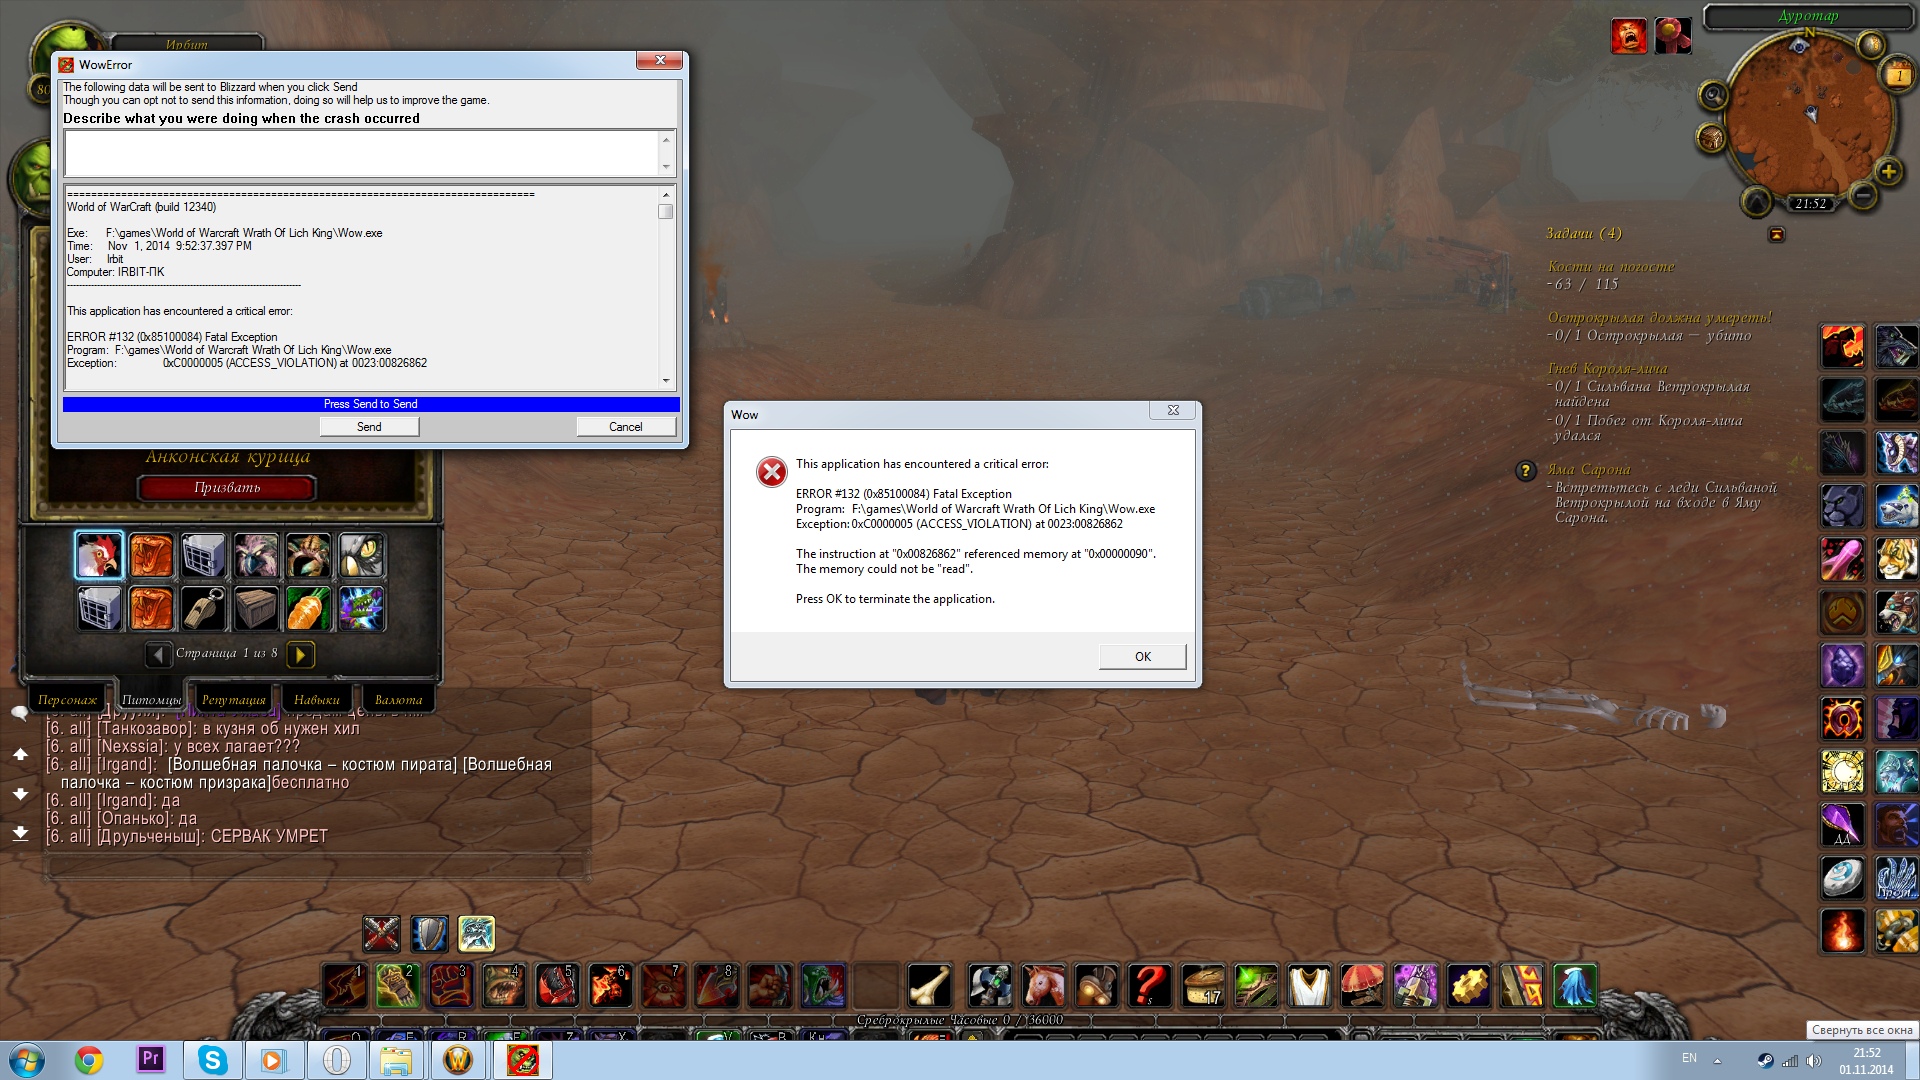
Task: Select the white owl eye pet icon
Action: pyautogui.click(x=361, y=556)
